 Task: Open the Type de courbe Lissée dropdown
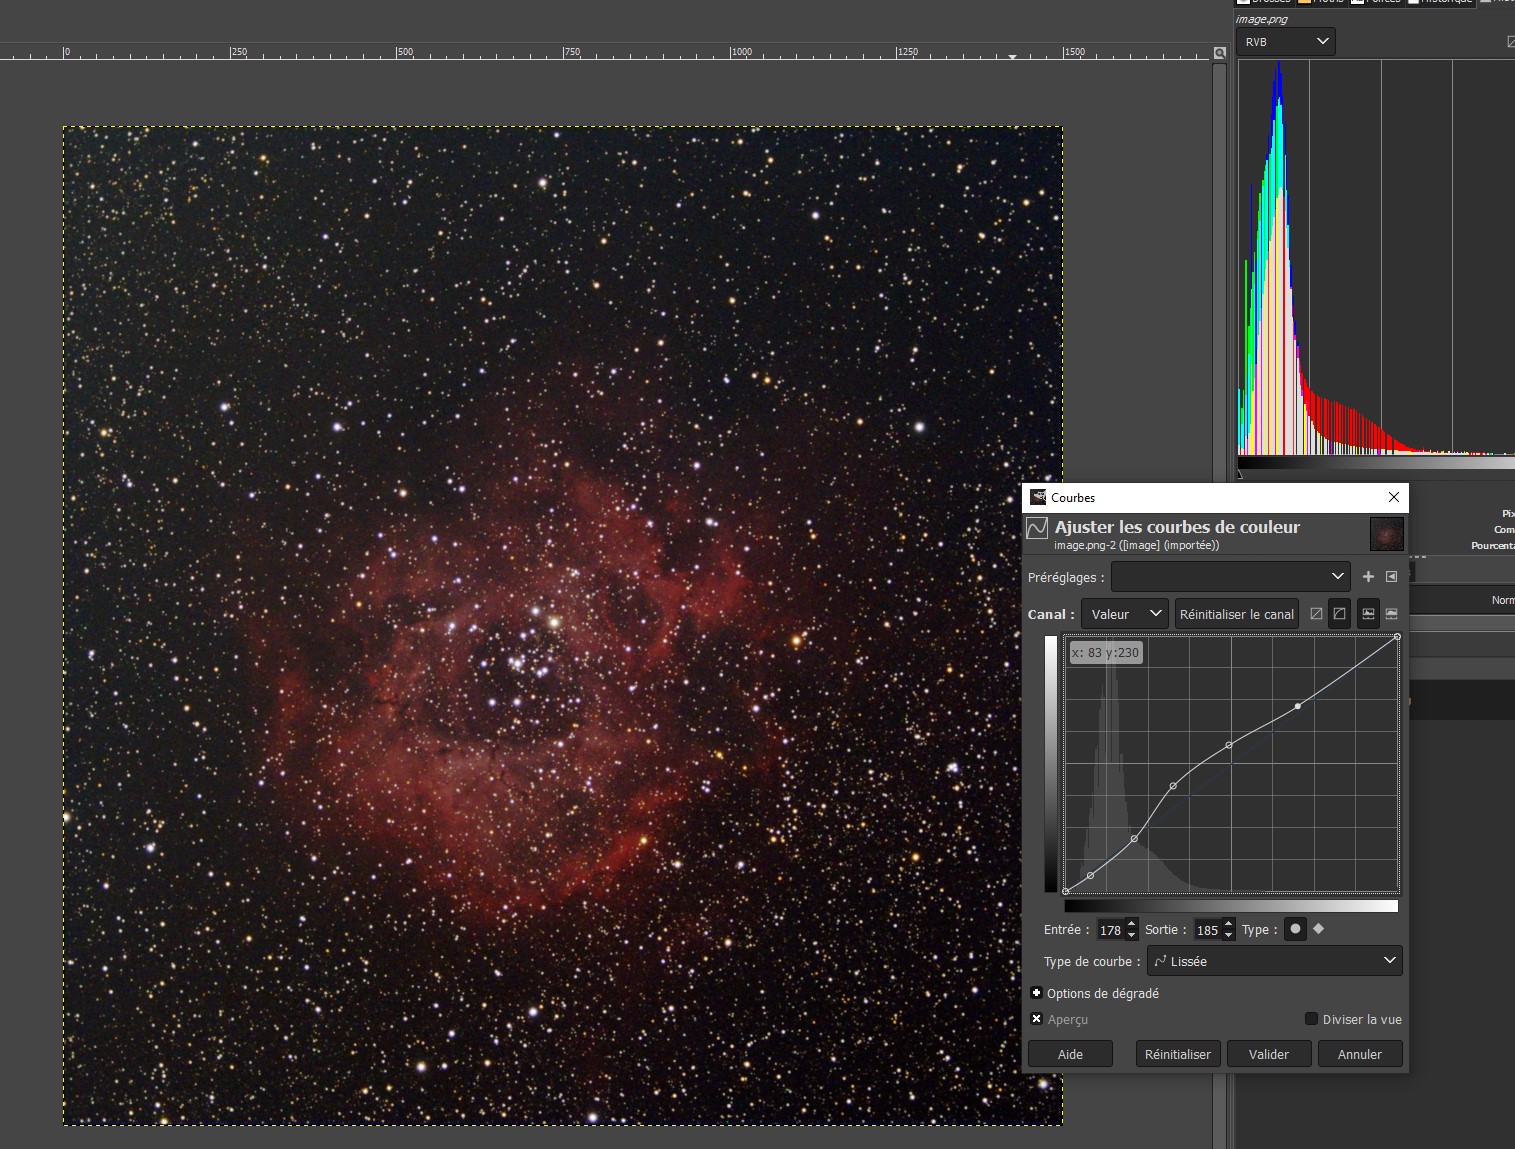click(x=1274, y=961)
